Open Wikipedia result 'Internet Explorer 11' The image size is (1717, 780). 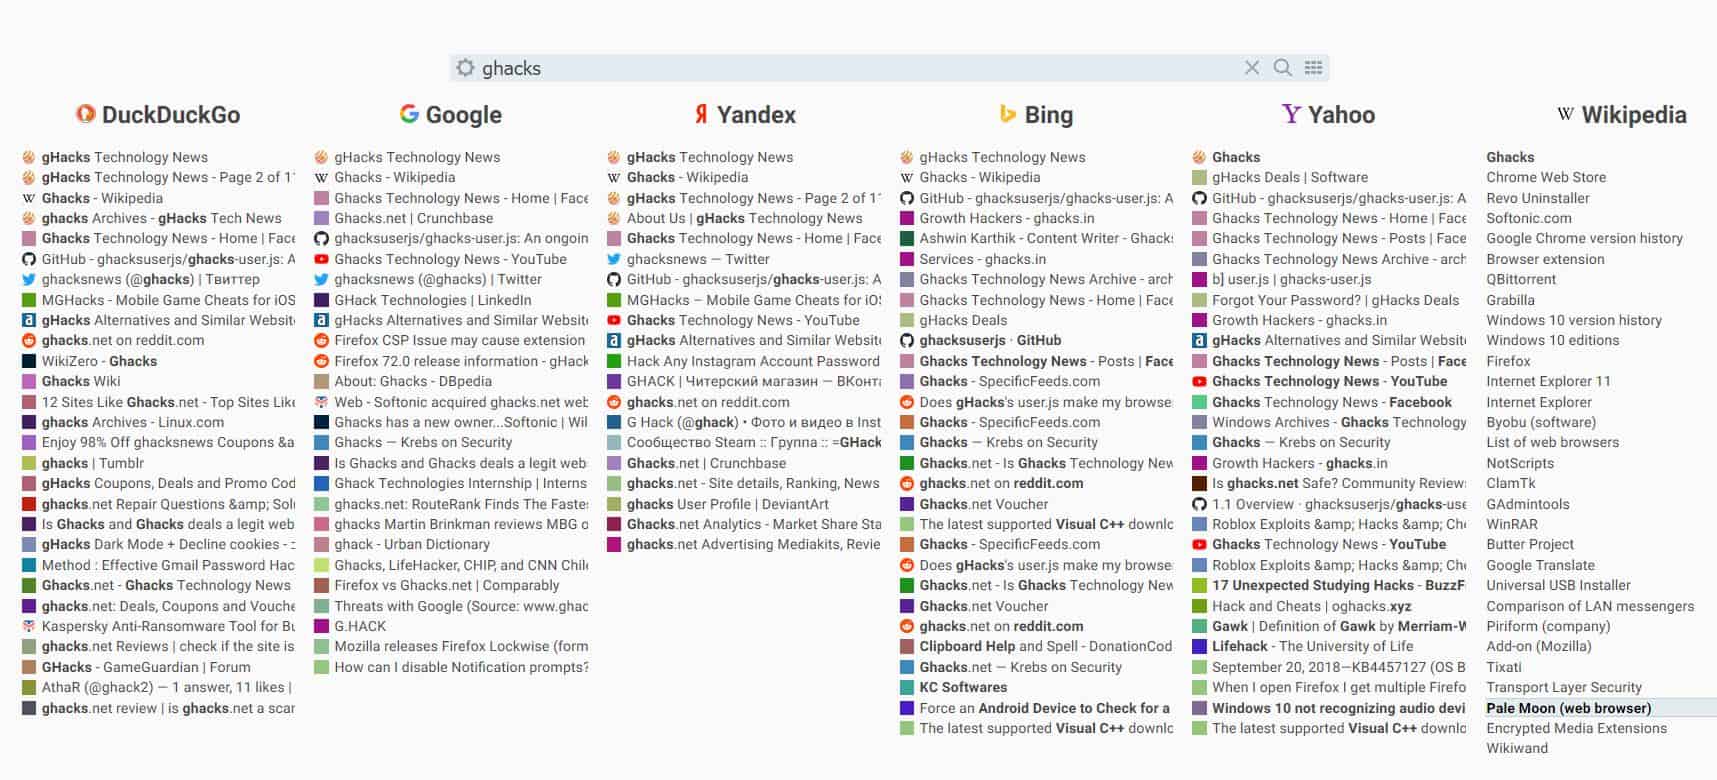(1548, 381)
